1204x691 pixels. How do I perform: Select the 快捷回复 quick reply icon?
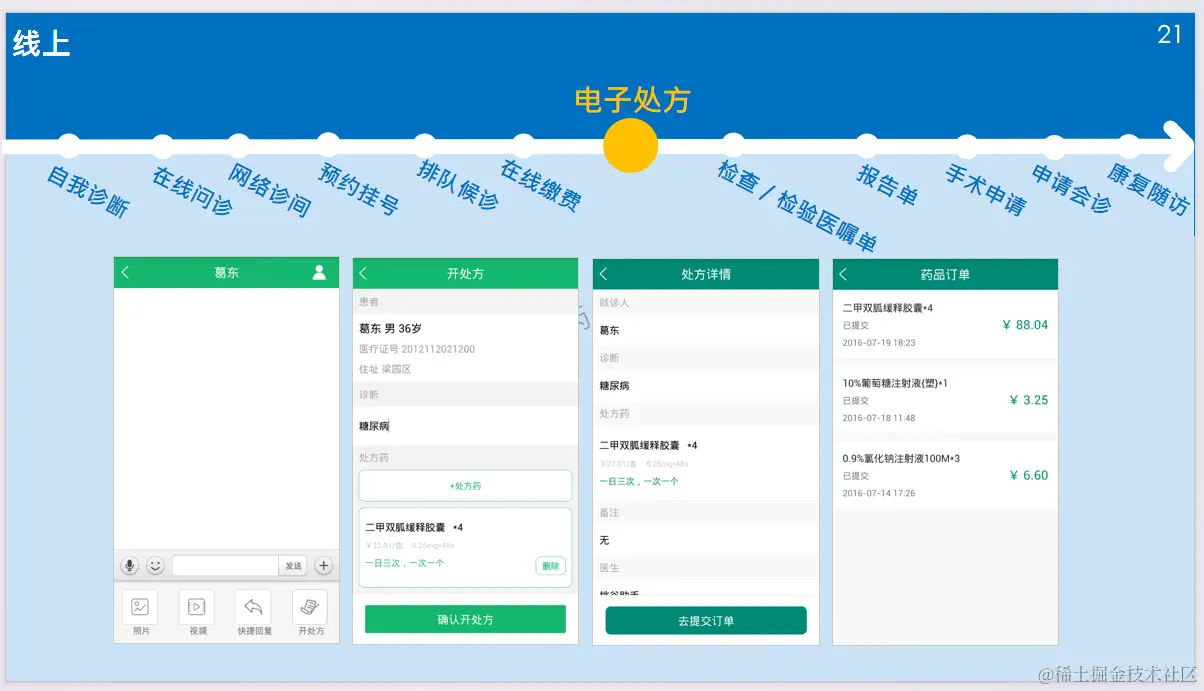(253, 607)
